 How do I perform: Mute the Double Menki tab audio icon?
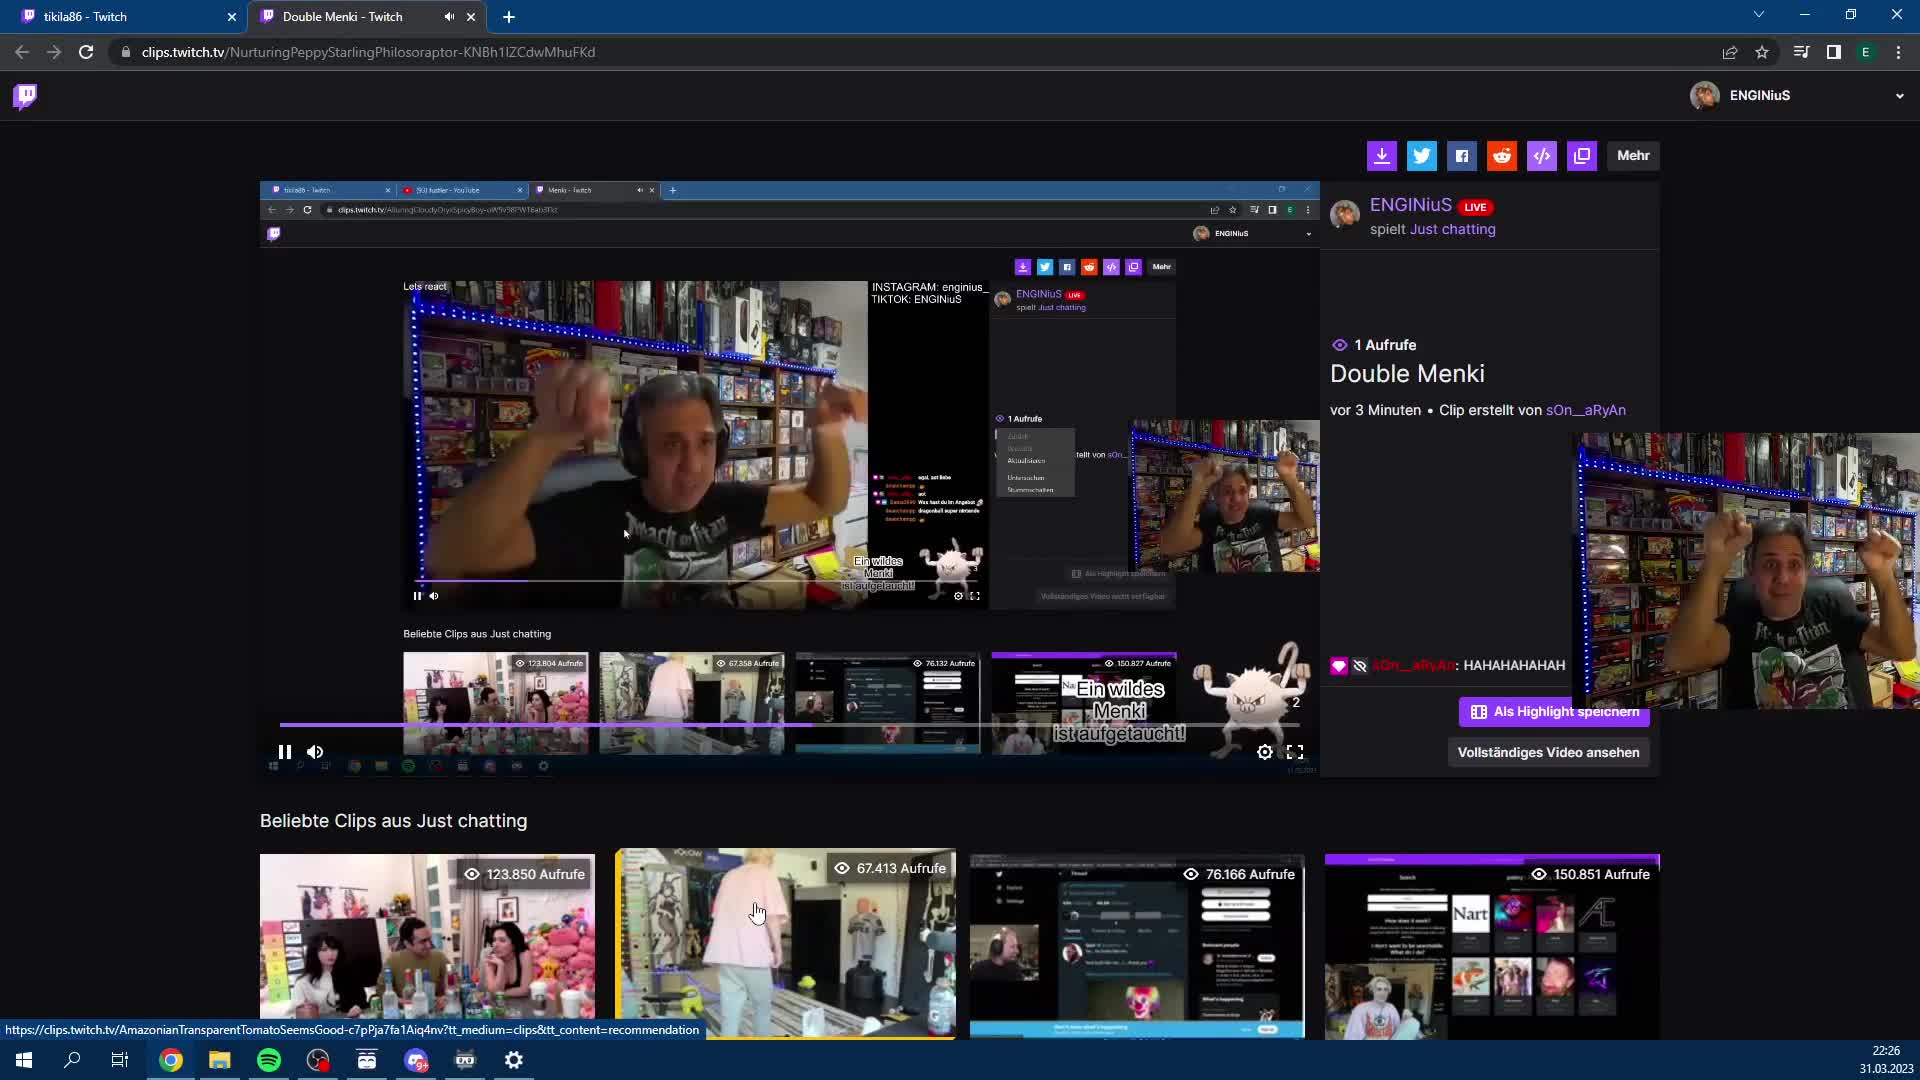(x=449, y=17)
